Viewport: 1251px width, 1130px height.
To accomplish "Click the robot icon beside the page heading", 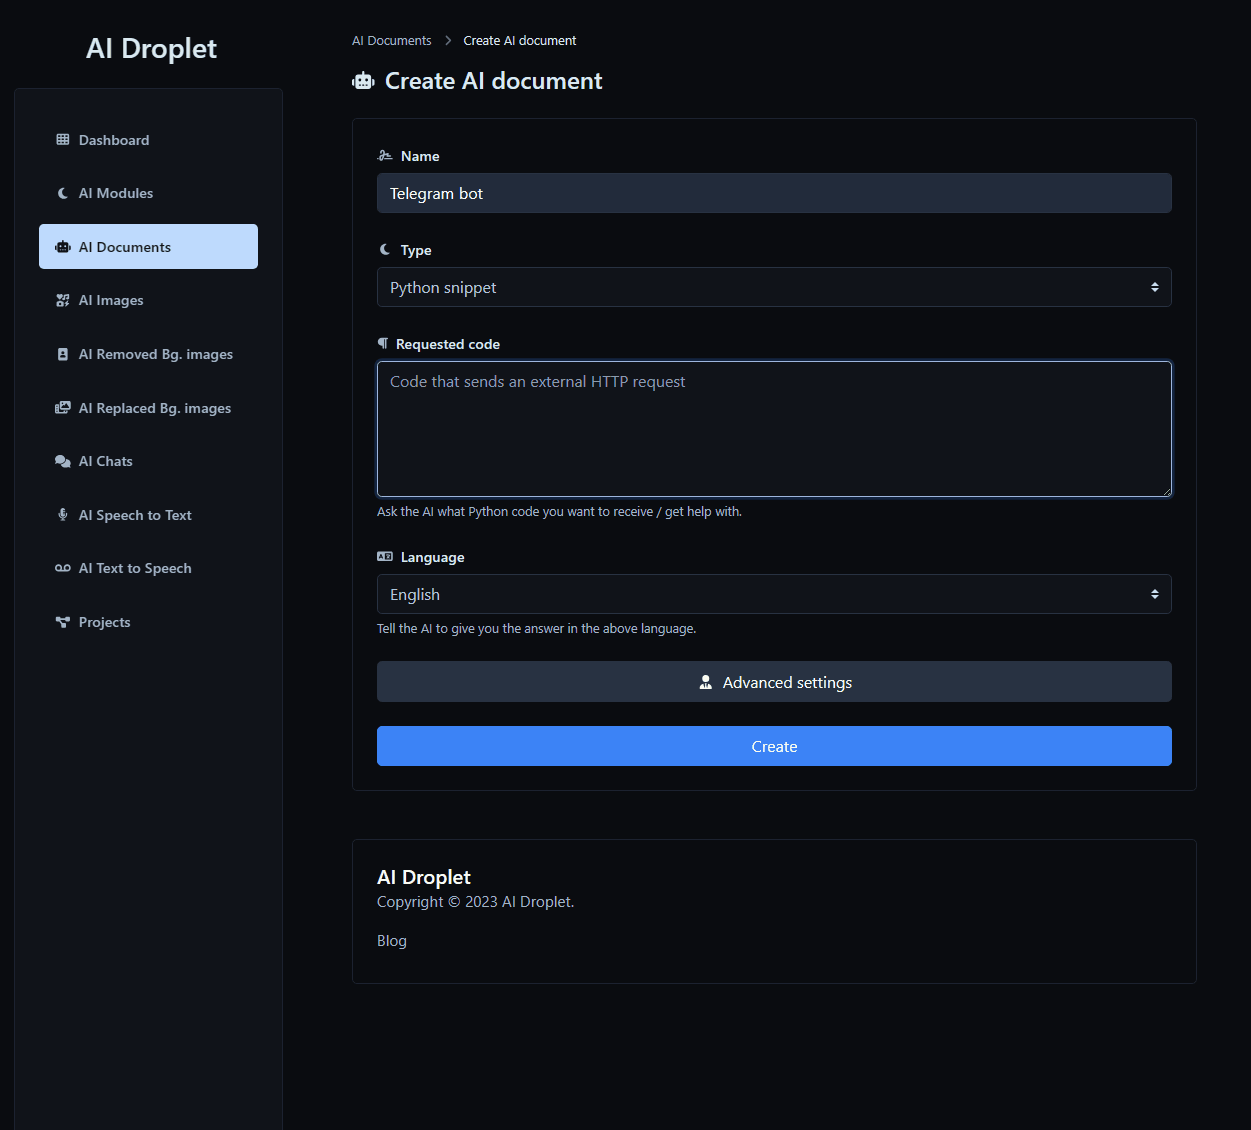I will pyautogui.click(x=363, y=81).
